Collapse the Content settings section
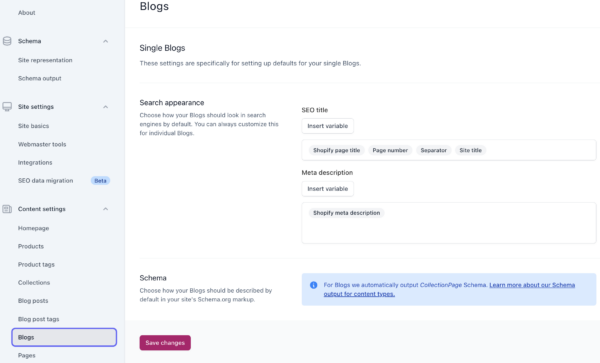 point(106,209)
